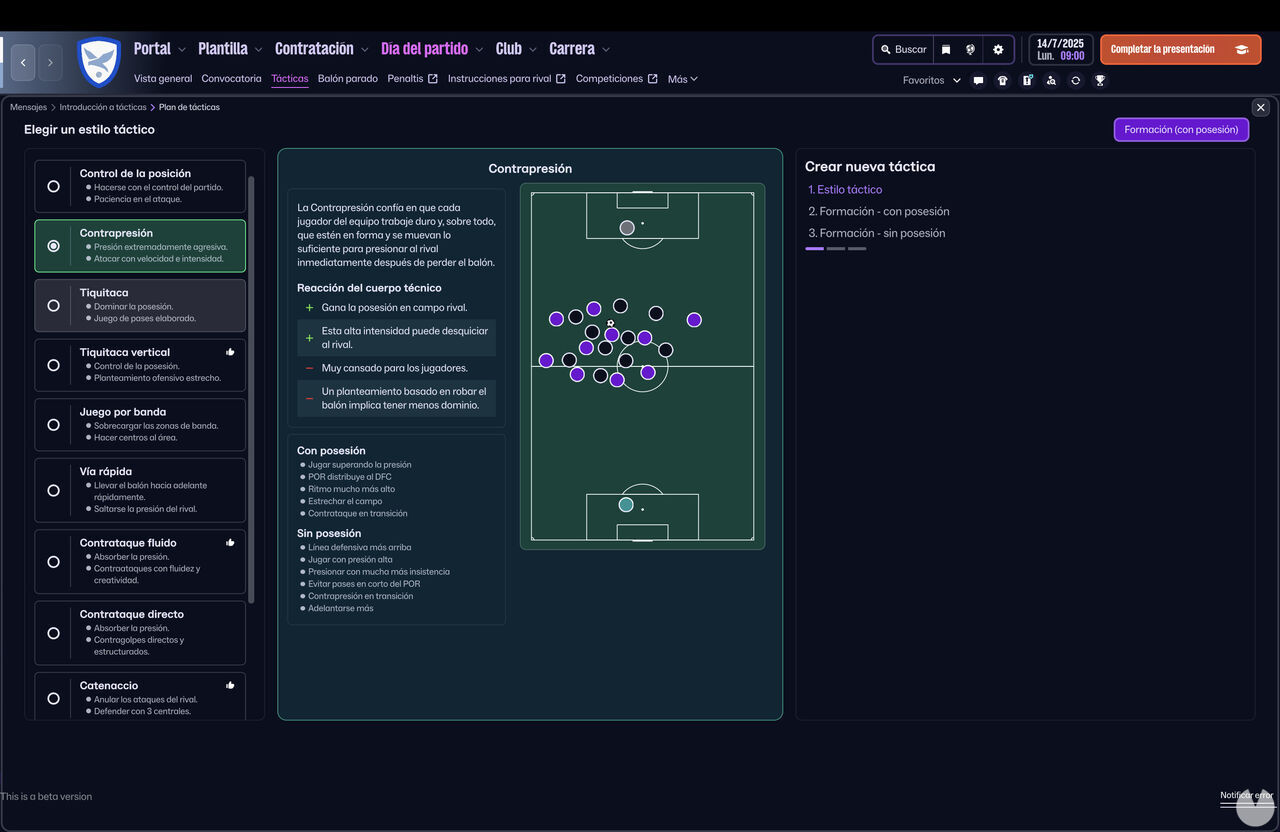The image size is (1280, 832).
Task: Open the Convocatoria tab
Action: click(x=231, y=78)
